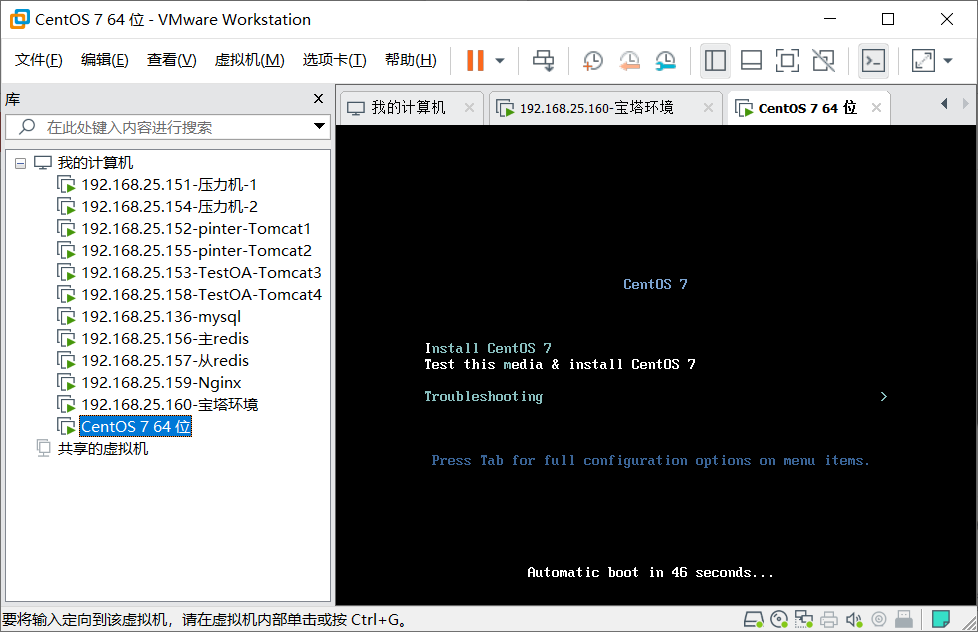Screen dimensions: 978x632
Task: Open the 虚拟机(M) menu
Action: (x=249, y=60)
